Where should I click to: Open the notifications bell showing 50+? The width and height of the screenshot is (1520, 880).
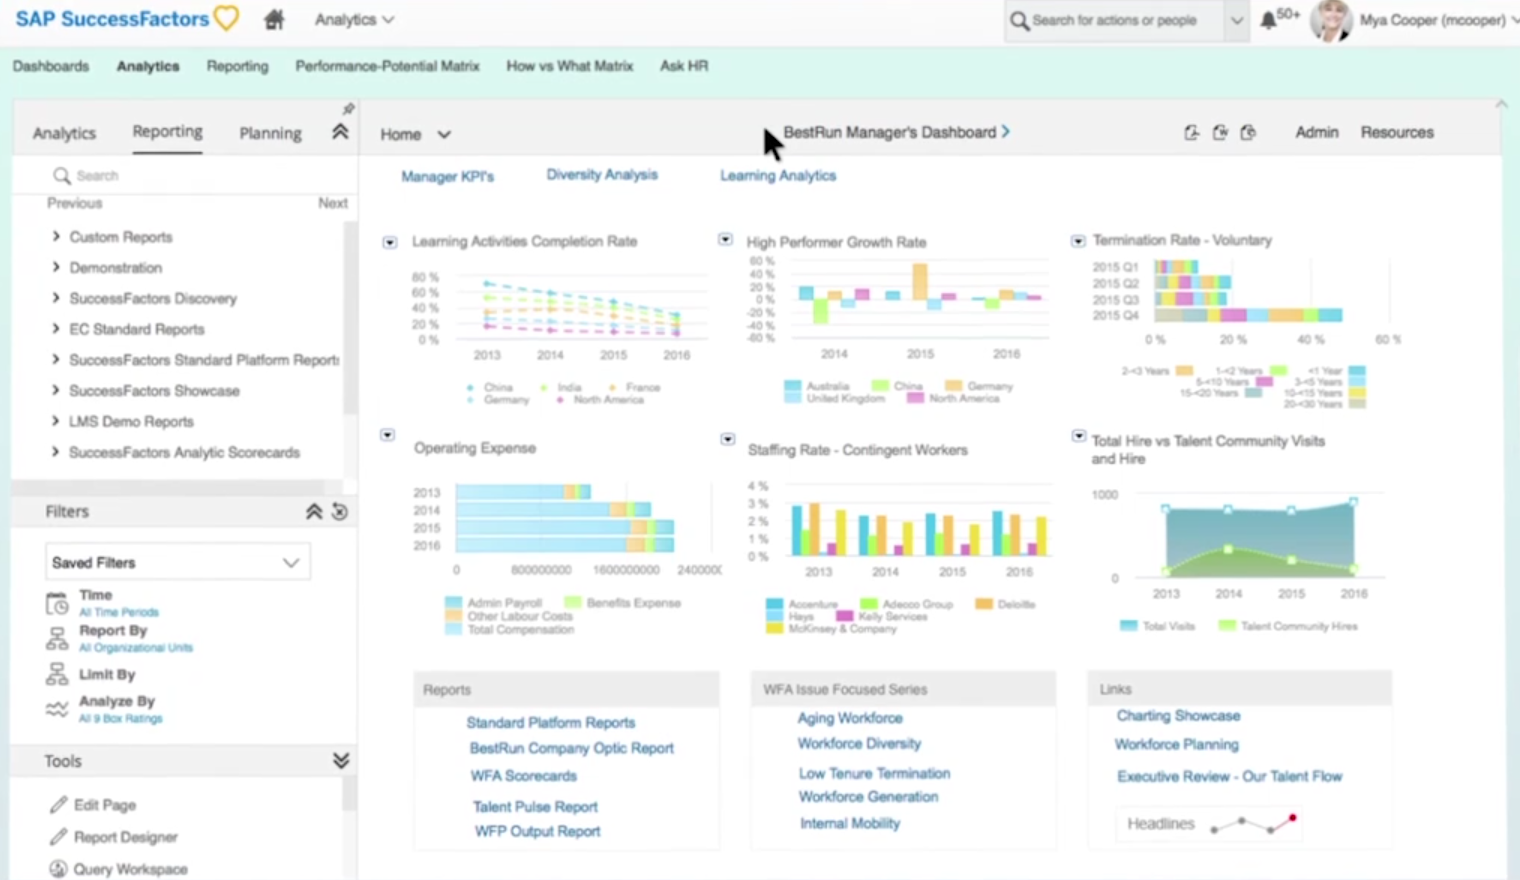(x=1270, y=19)
